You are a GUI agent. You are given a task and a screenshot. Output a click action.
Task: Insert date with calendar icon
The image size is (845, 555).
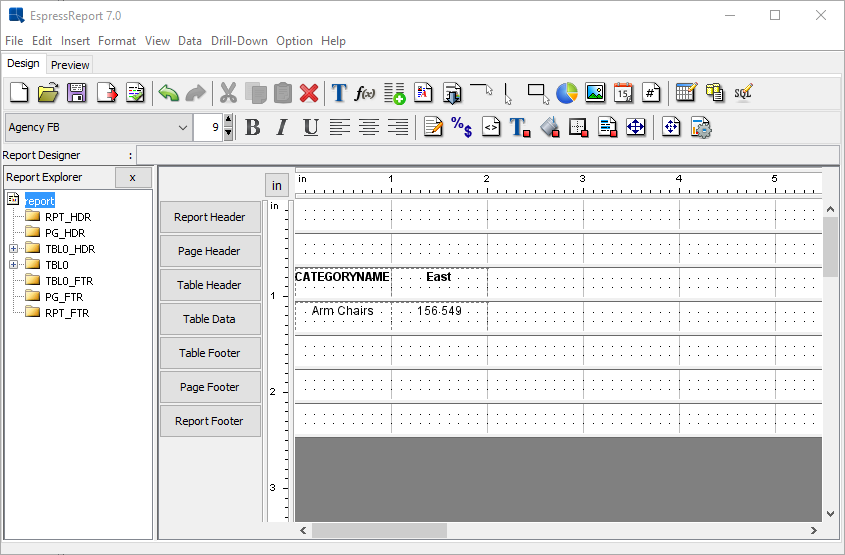624,93
